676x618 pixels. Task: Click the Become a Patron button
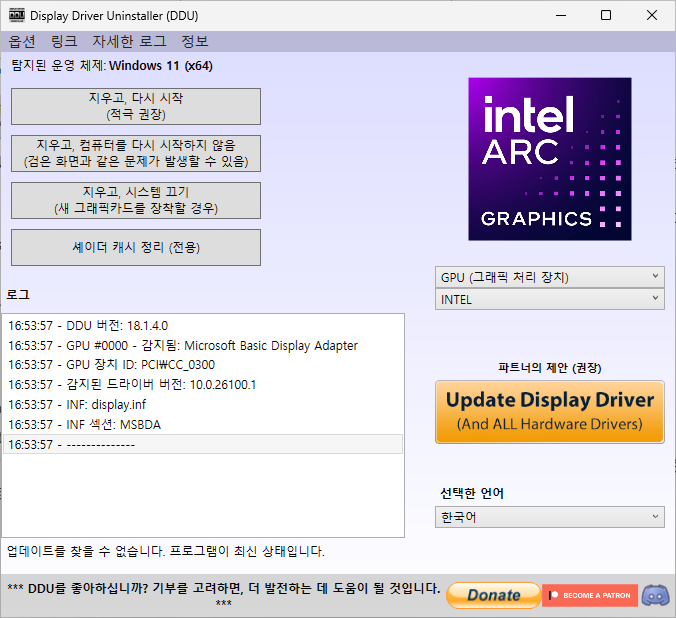[x=589, y=595]
